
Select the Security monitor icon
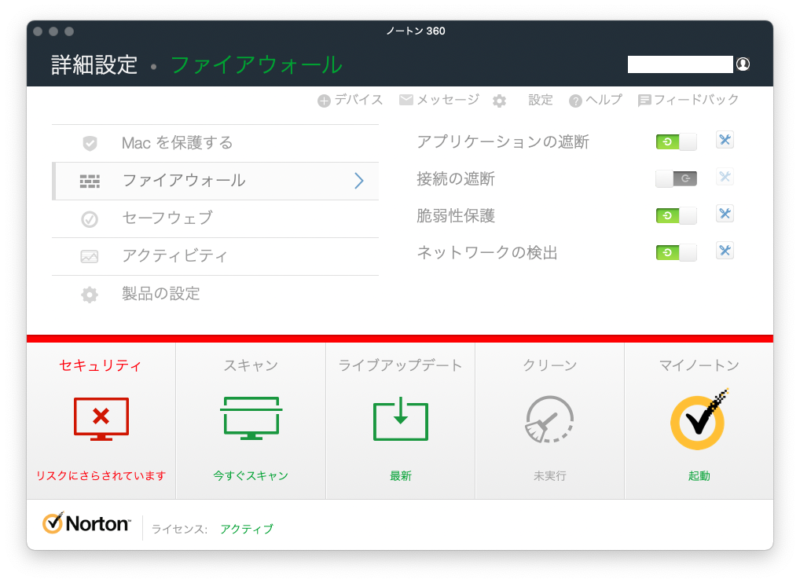pyautogui.click(x=100, y=420)
